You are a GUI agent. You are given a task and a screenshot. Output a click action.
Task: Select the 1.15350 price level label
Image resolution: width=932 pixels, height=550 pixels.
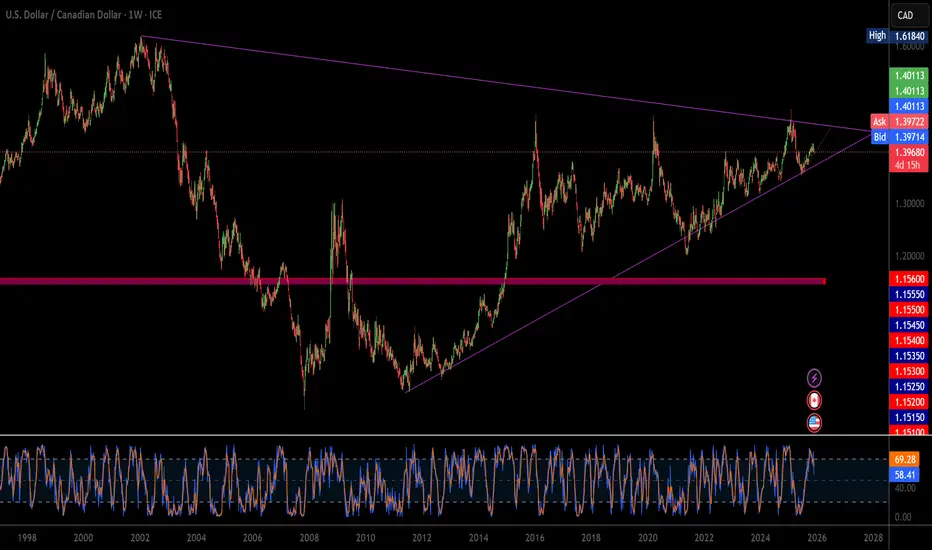pyautogui.click(x=908, y=356)
